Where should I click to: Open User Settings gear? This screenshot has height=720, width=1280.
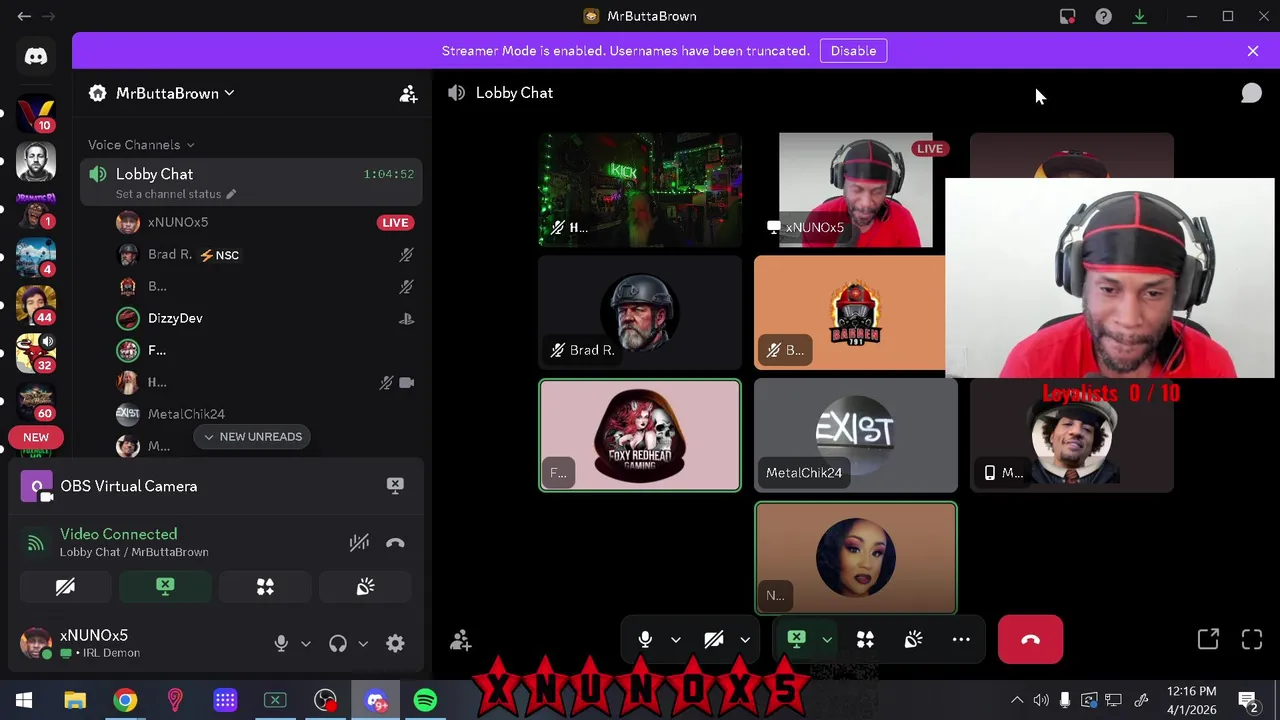tap(395, 644)
